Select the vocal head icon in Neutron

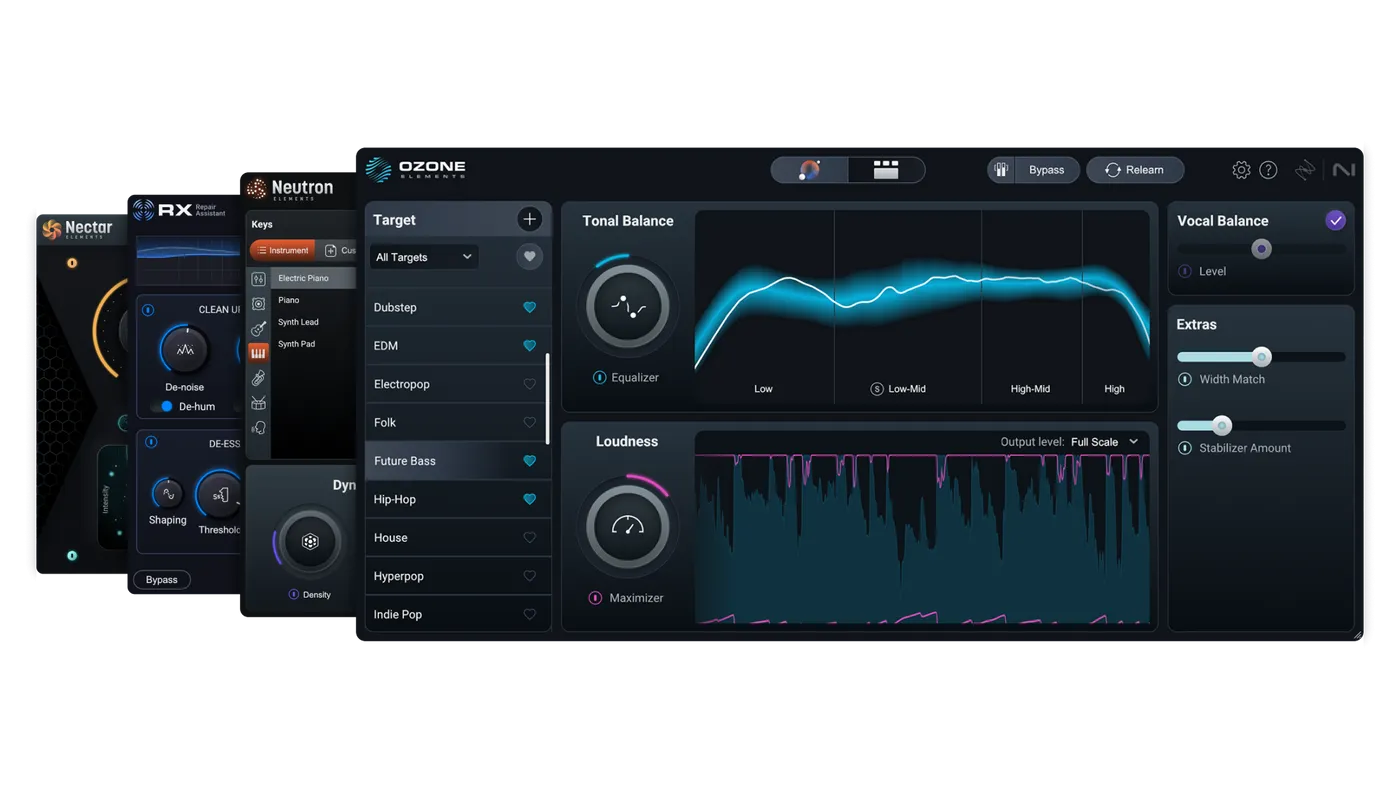pyautogui.click(x=258, y=428)
